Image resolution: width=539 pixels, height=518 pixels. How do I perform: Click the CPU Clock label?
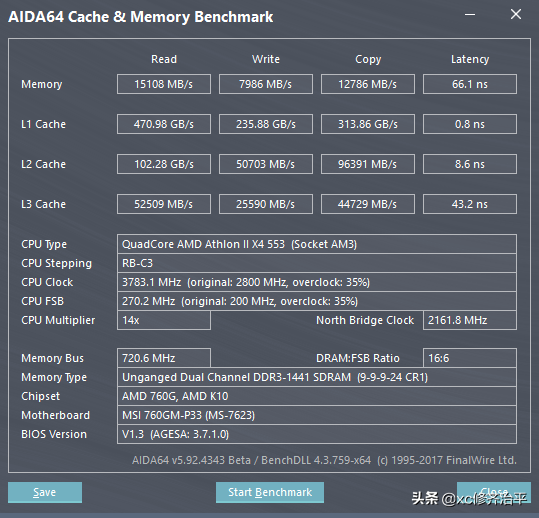click(x=47, y=282)
